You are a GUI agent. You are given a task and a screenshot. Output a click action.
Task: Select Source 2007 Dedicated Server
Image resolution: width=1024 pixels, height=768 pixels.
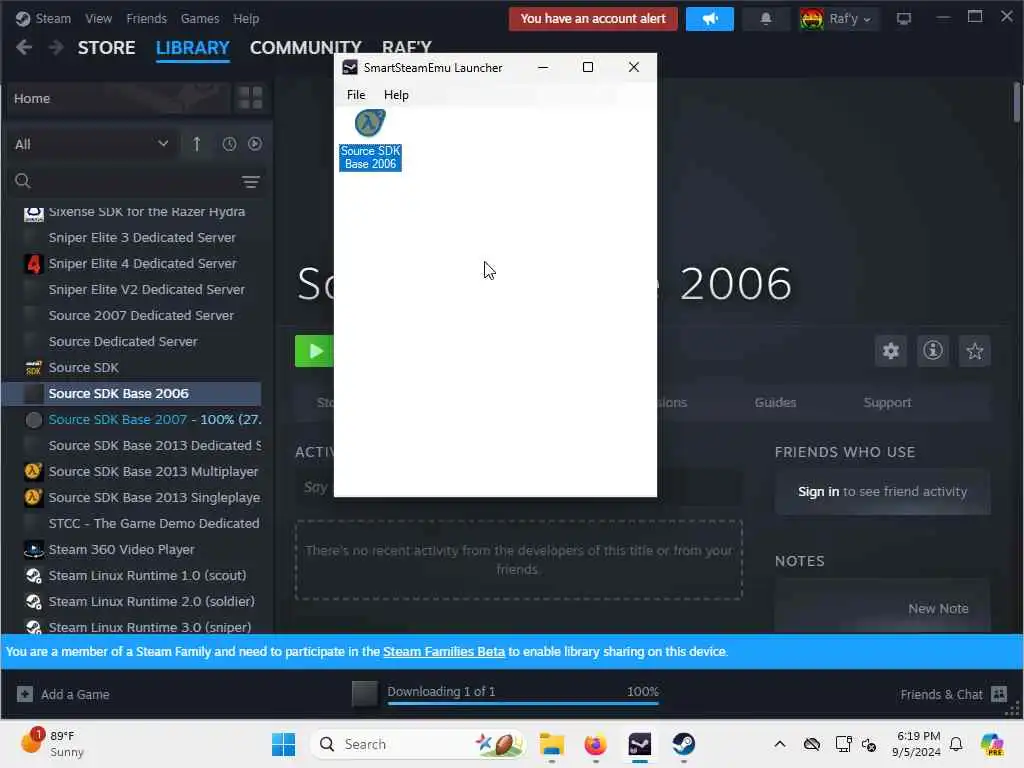point(142,315)
